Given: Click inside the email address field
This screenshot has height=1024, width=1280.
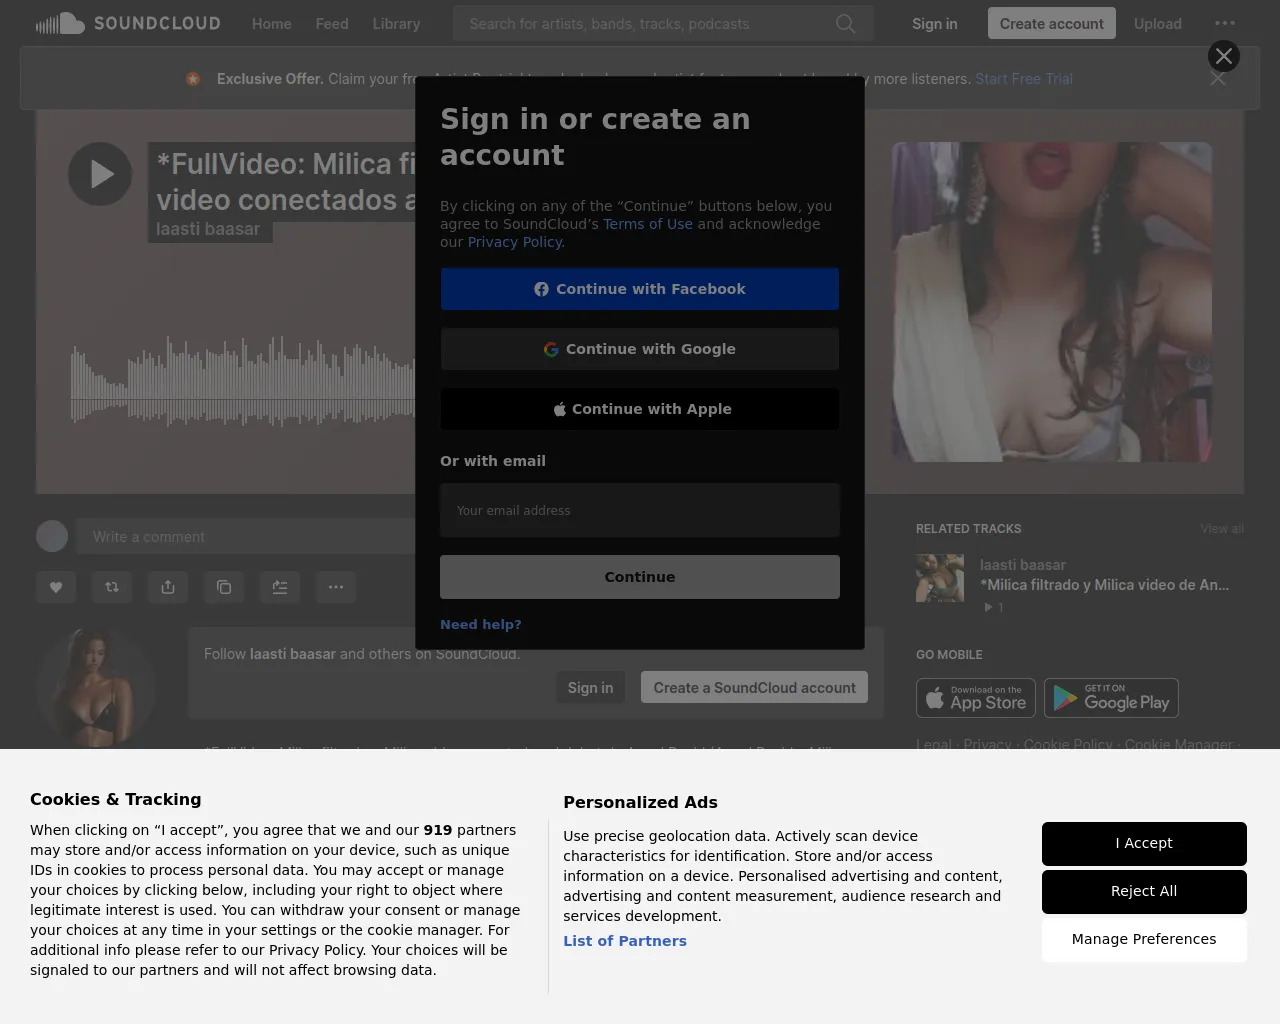Looking at the screenshot, I should point(640,510).
